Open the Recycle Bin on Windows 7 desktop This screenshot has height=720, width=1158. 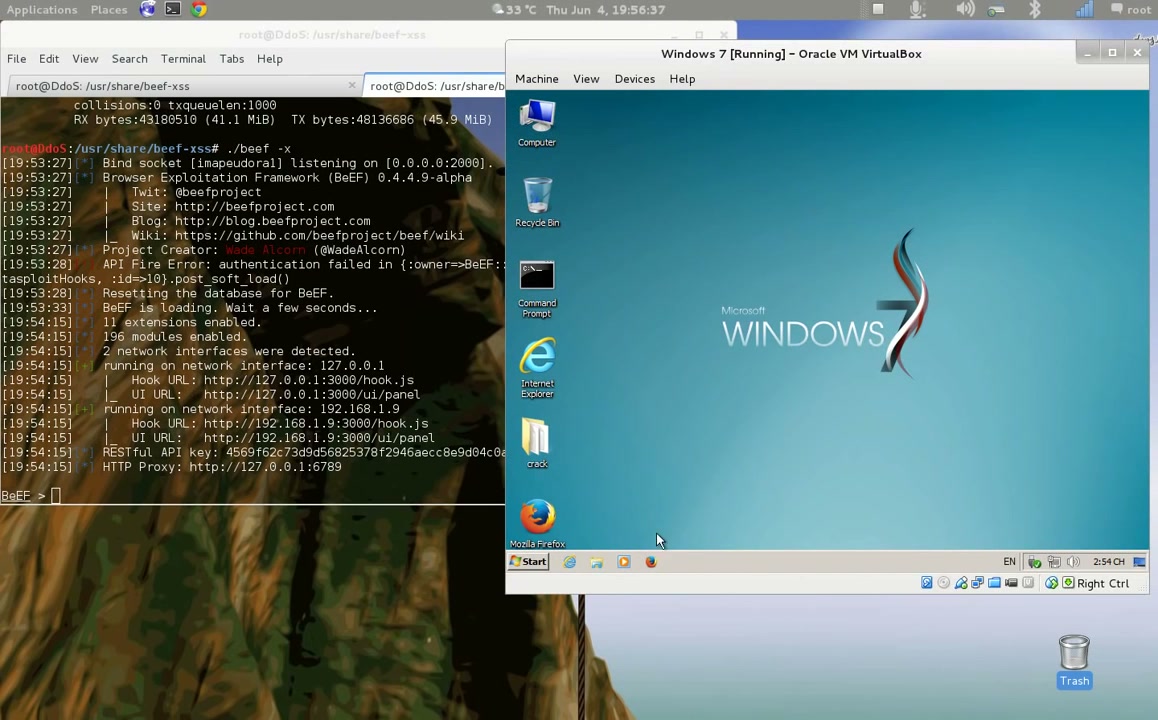coord(537,202)
